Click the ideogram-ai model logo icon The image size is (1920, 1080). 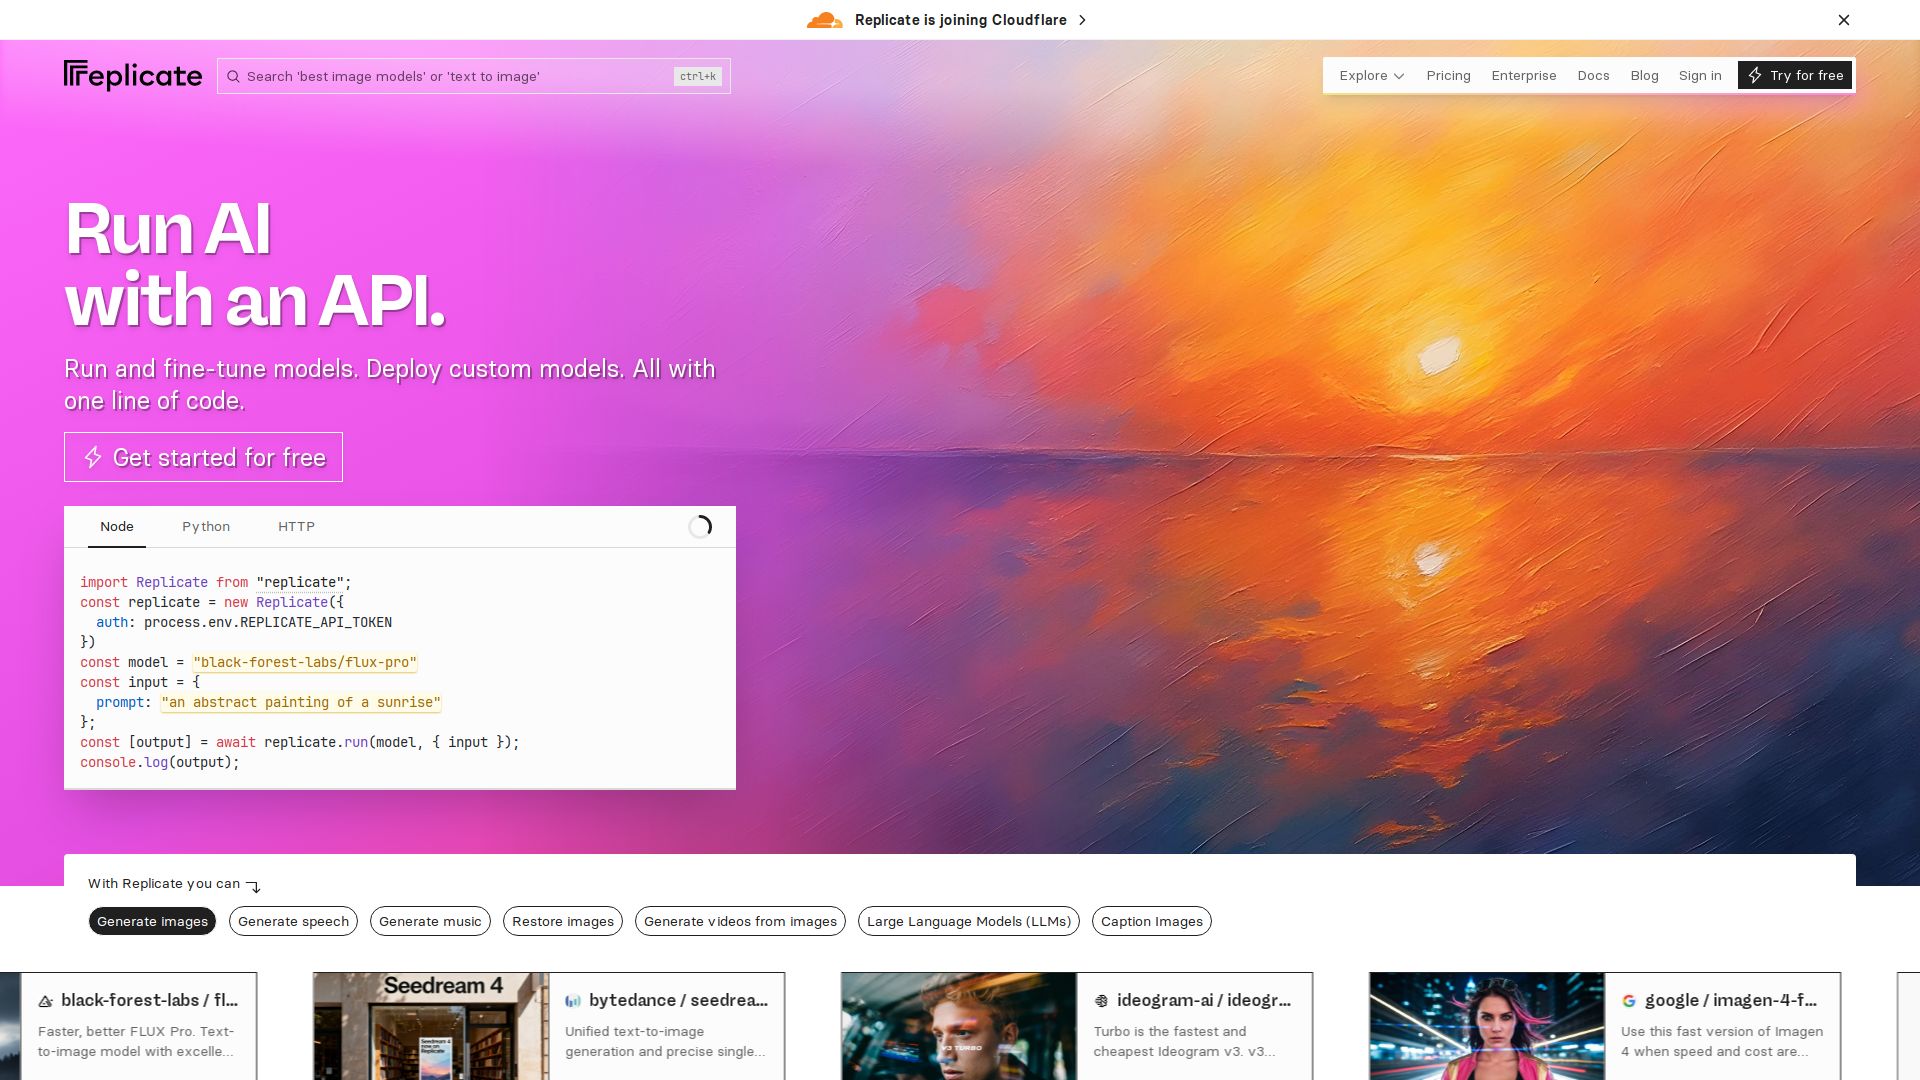point(1101,1001)
